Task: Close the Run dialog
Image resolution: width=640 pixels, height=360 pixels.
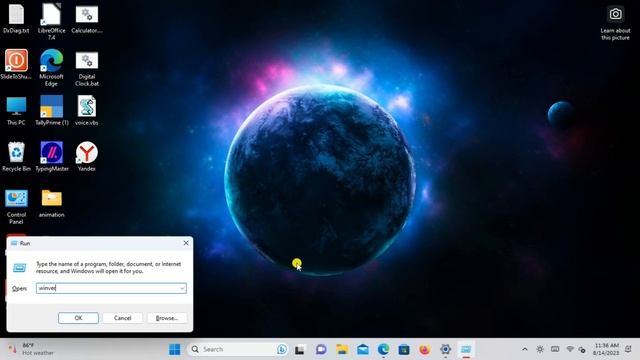Action: tap(186, 243)
